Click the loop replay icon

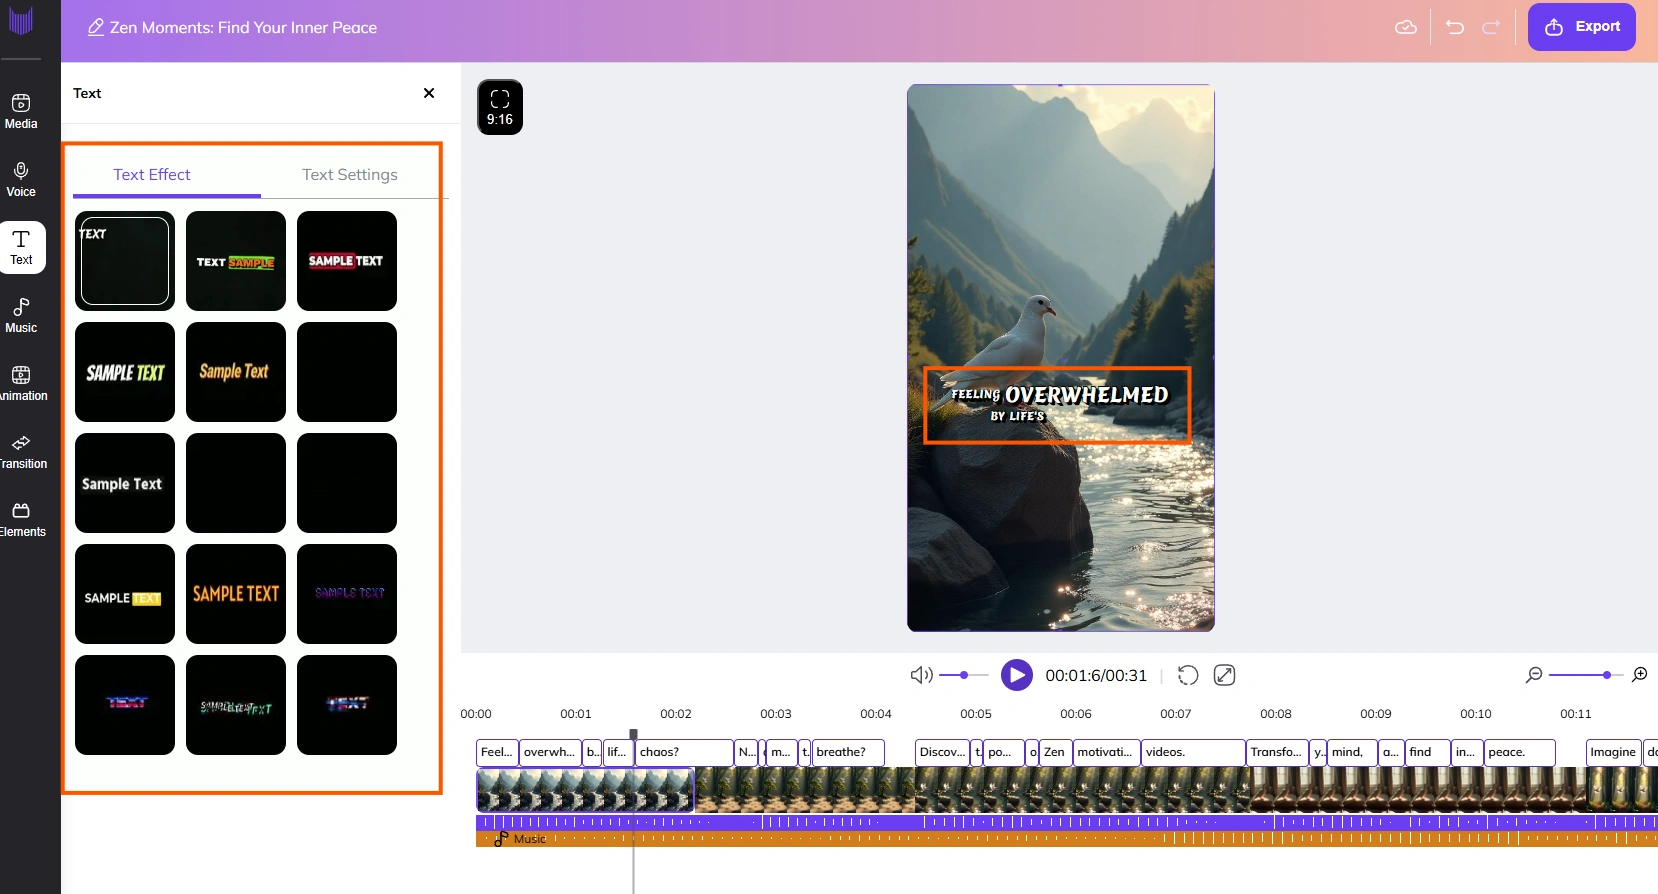(x=1188, y=675)
